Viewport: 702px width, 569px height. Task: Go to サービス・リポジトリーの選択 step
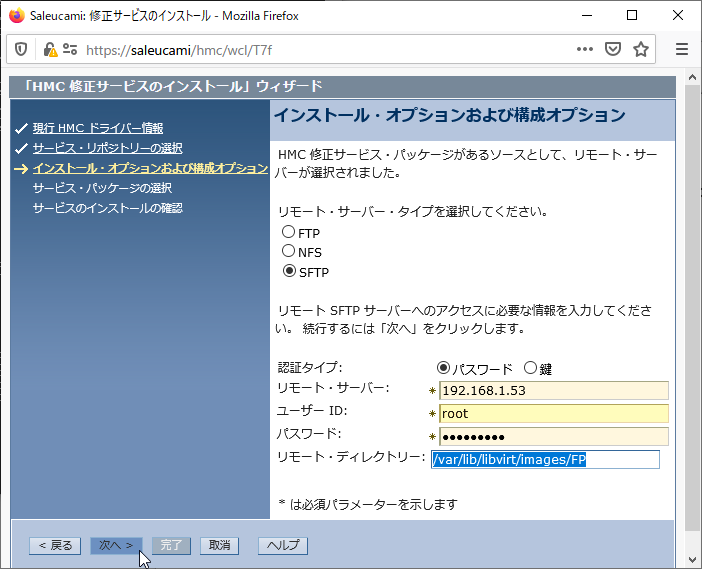(107, 148)
